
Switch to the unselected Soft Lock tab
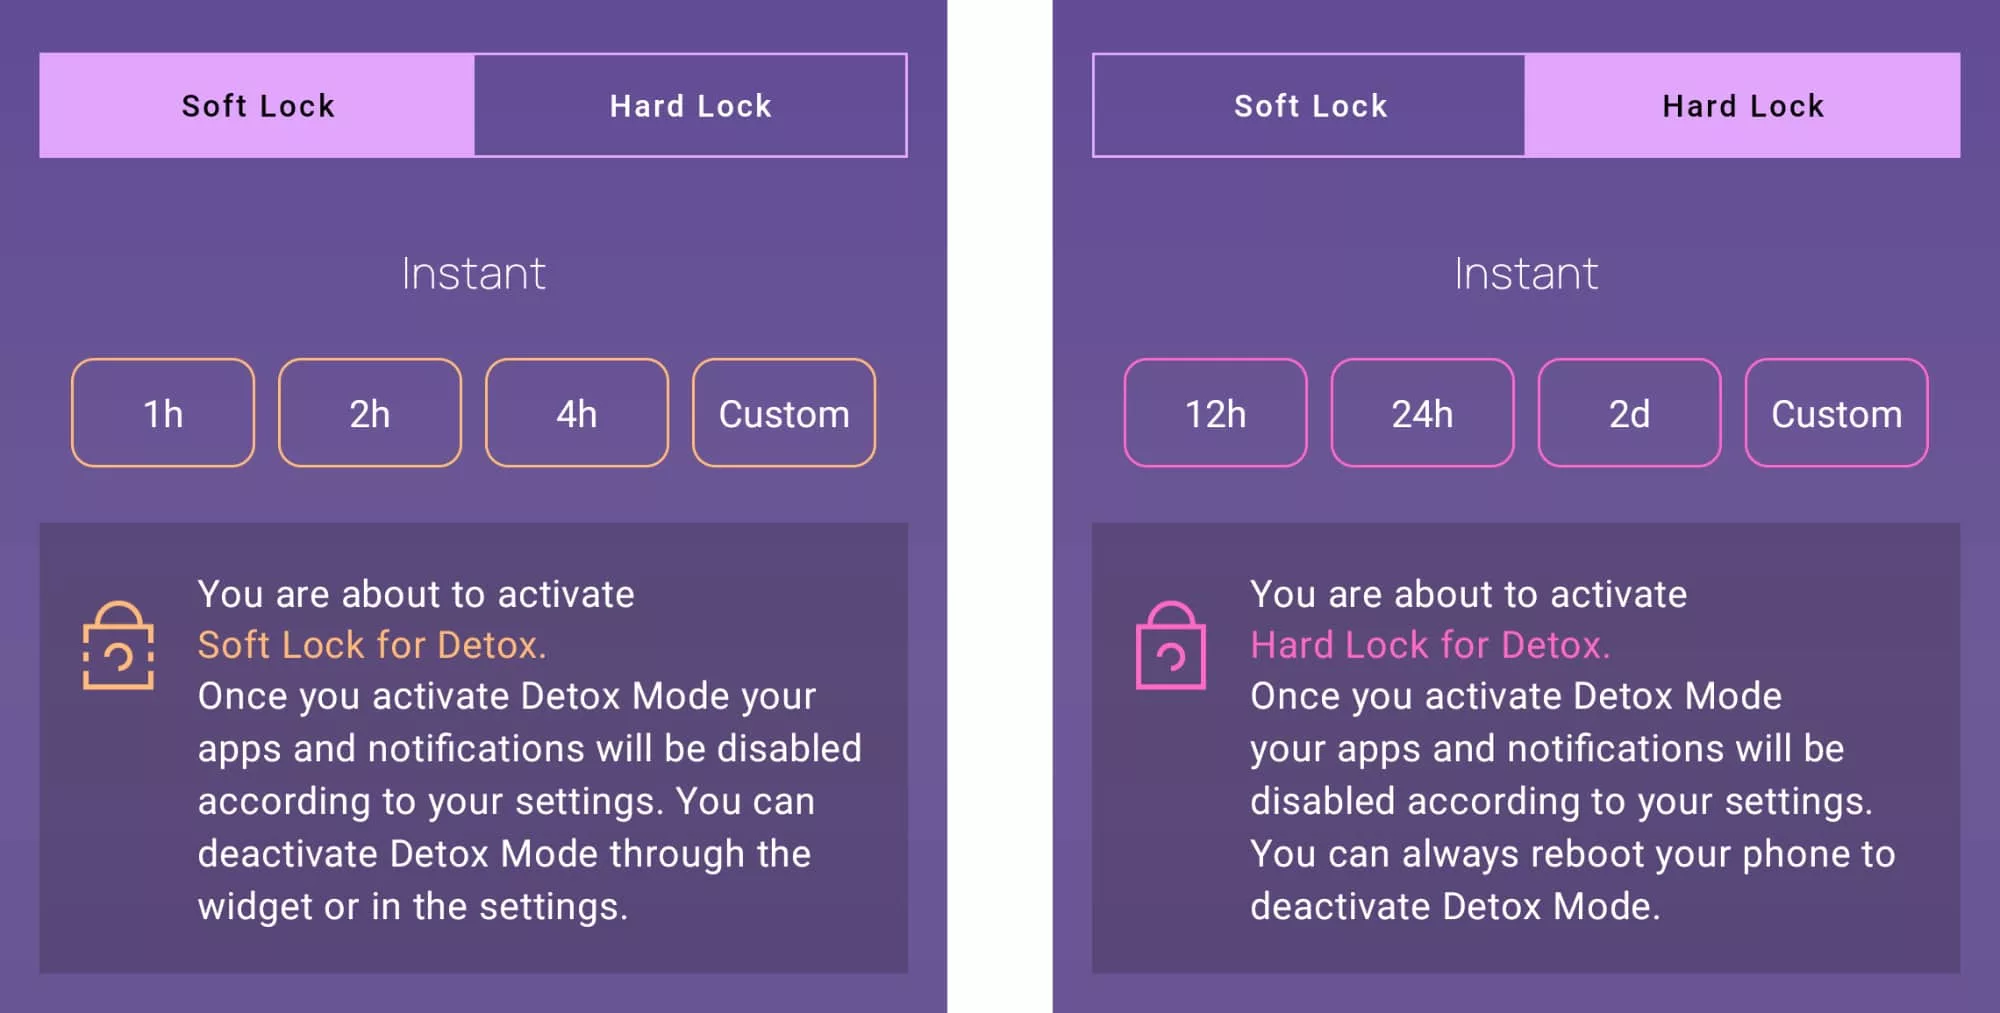1310,106
